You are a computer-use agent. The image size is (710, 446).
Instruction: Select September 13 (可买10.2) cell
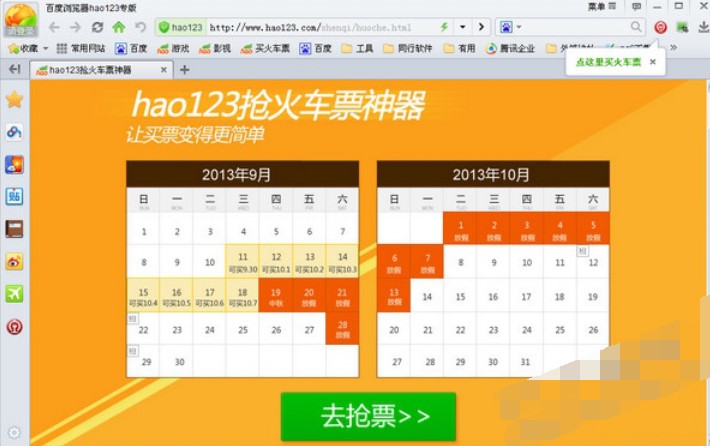click(x=309, y=262)
